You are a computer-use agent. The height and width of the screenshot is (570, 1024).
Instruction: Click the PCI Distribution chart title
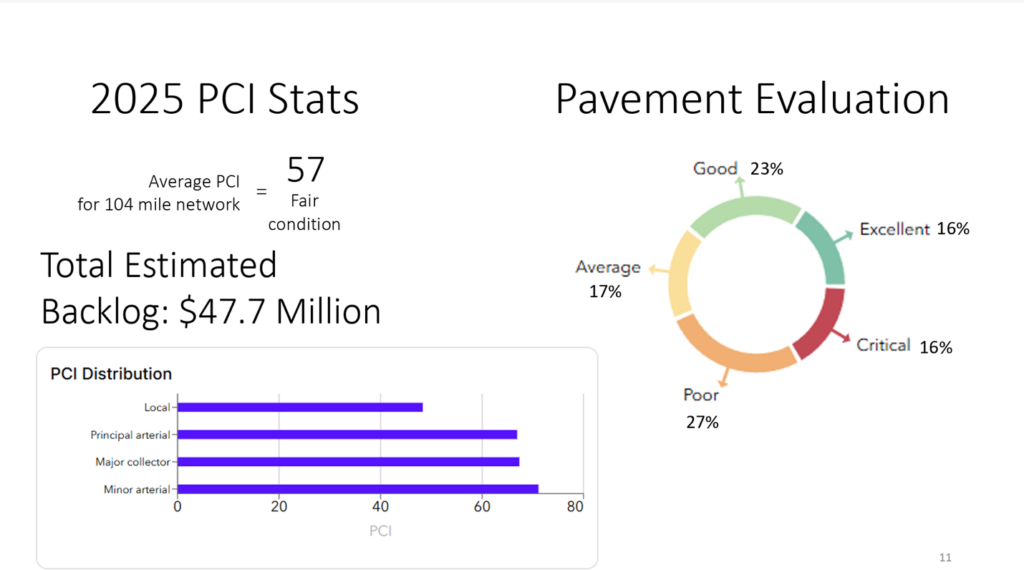pyautogui.click(x=111, y=374)
